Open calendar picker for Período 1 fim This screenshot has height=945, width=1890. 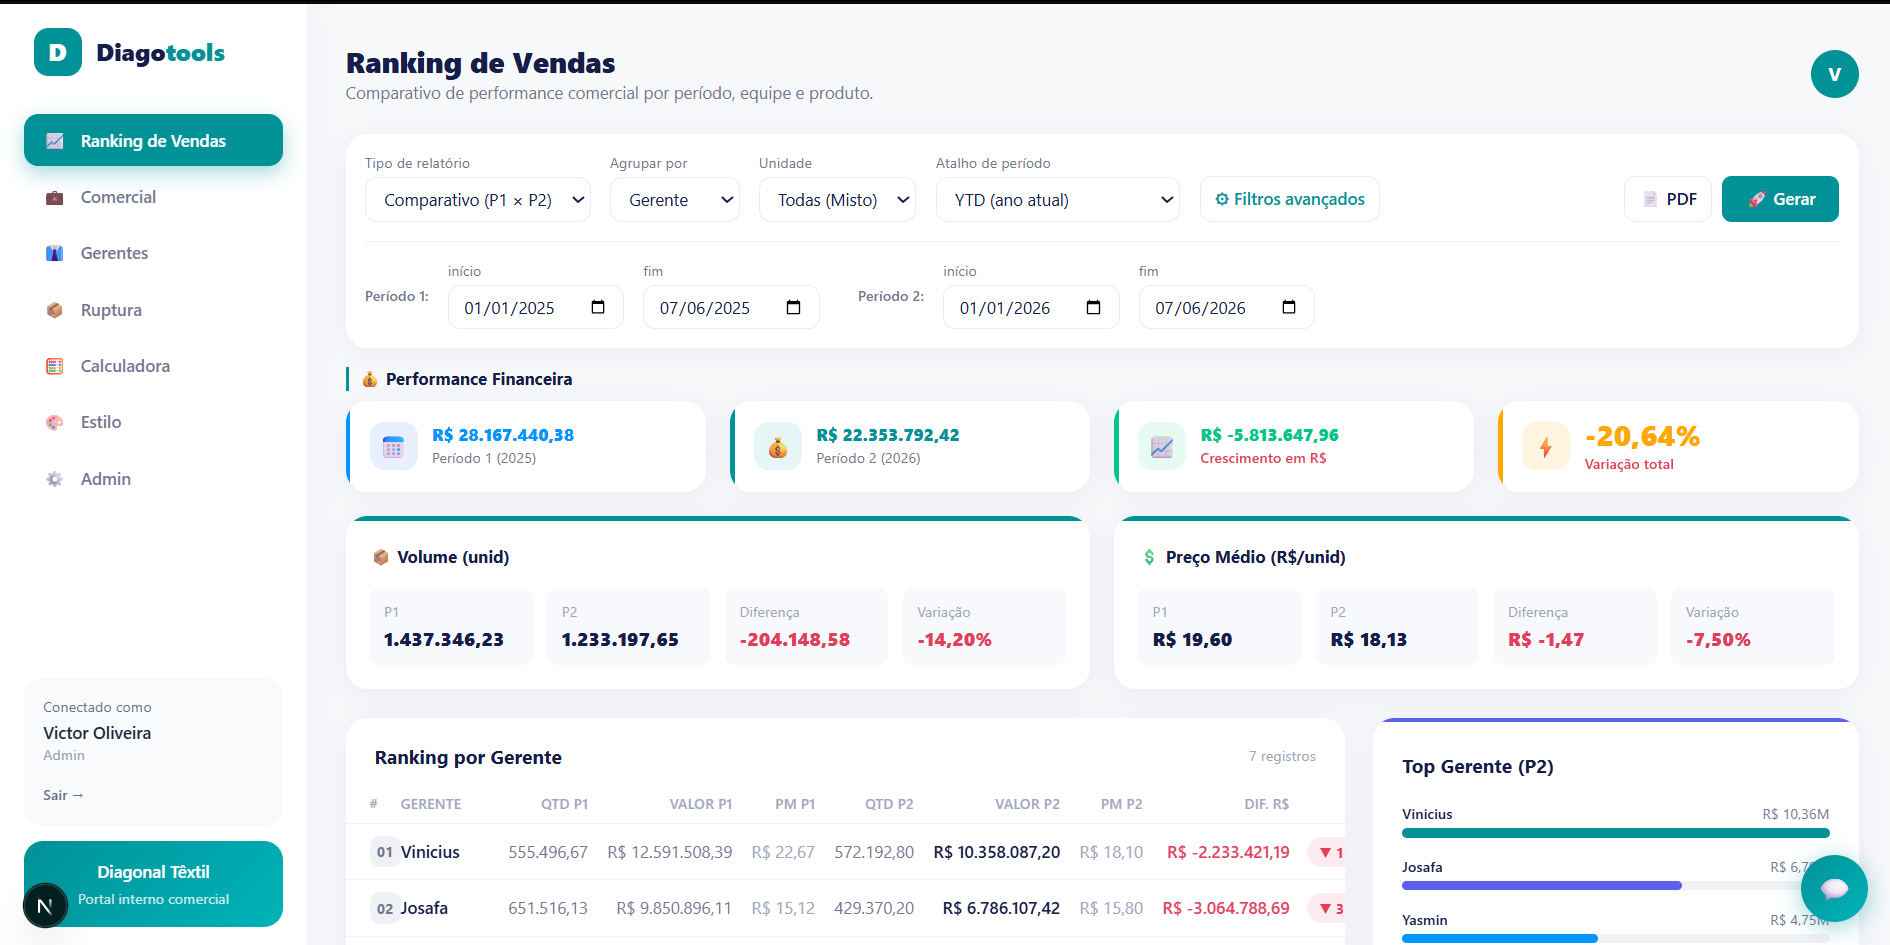pos(794,307)
